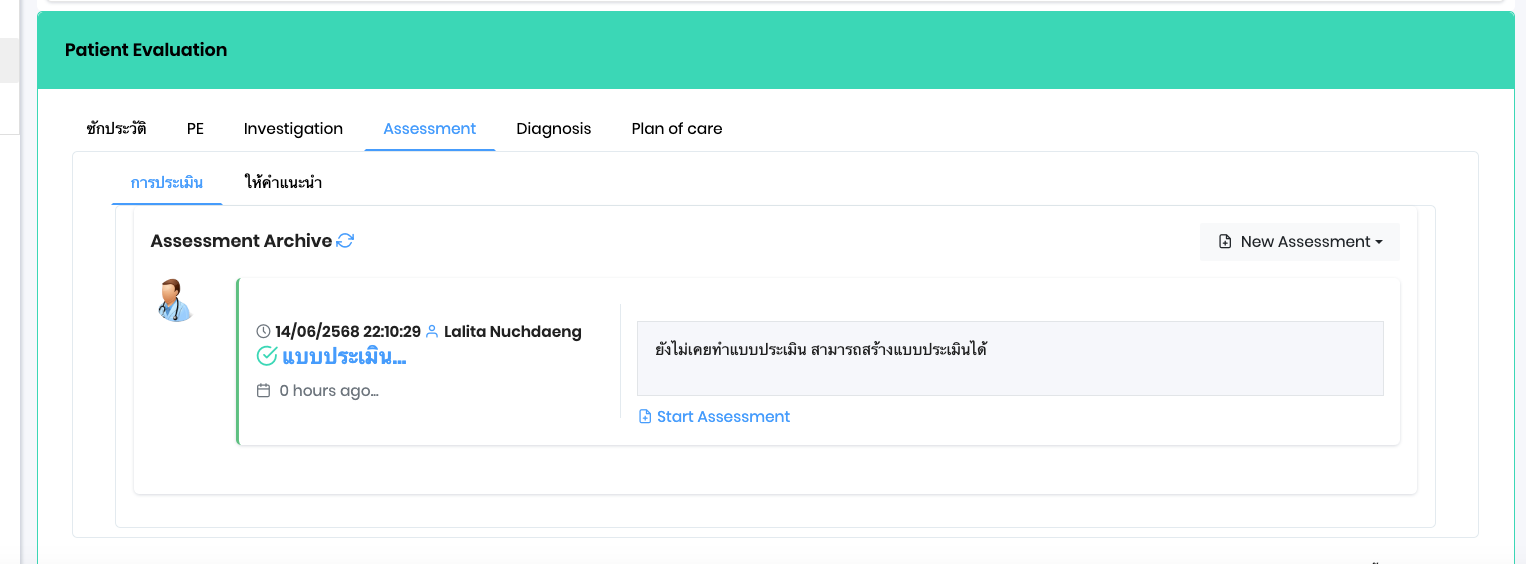Switch to the ซักประวัติ tab
1526x564 pixels.
[116, 128]
